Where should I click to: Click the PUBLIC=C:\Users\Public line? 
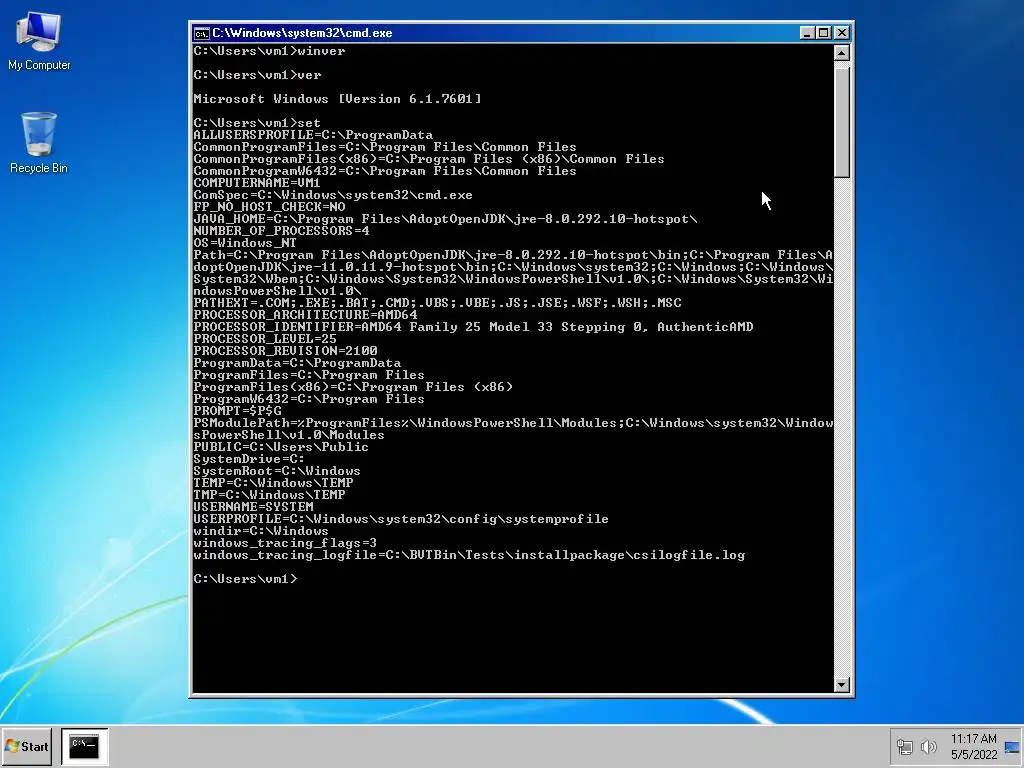tap(281, 447)
